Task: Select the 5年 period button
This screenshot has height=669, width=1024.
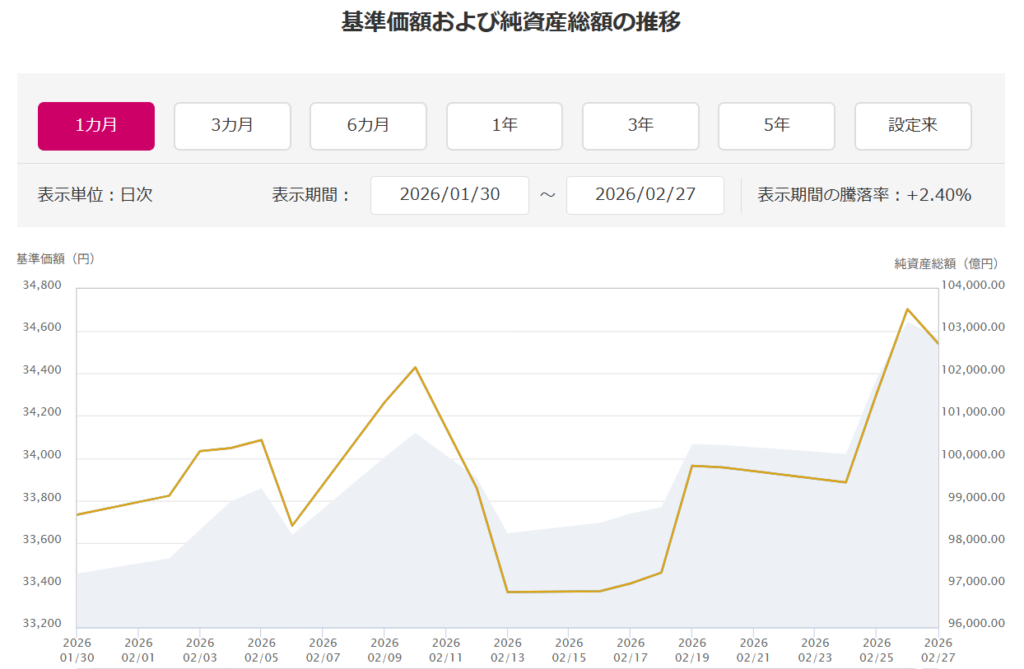Action: tap(776, 126)
